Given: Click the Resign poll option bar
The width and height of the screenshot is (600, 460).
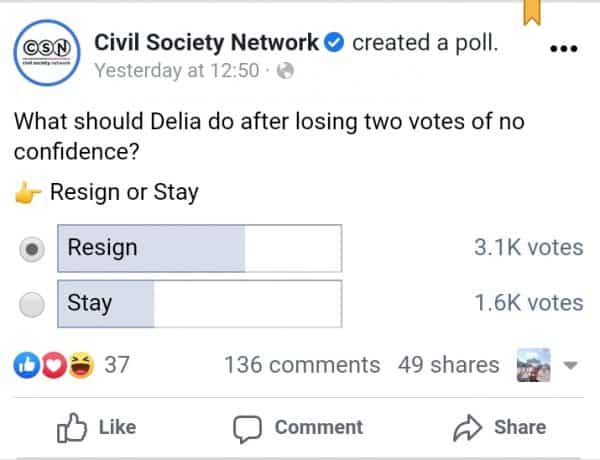Looking at the screenshot, I should tap(200, 248).
